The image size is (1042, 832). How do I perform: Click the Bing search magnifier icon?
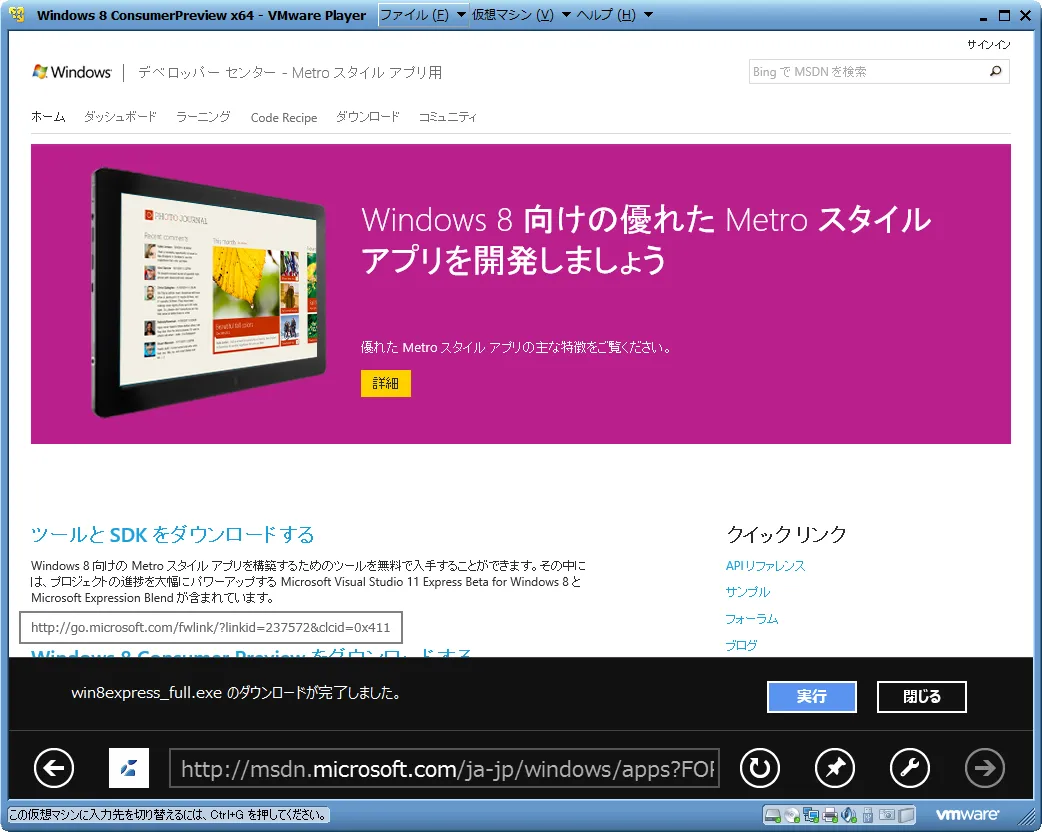click(x=994, y=71)
